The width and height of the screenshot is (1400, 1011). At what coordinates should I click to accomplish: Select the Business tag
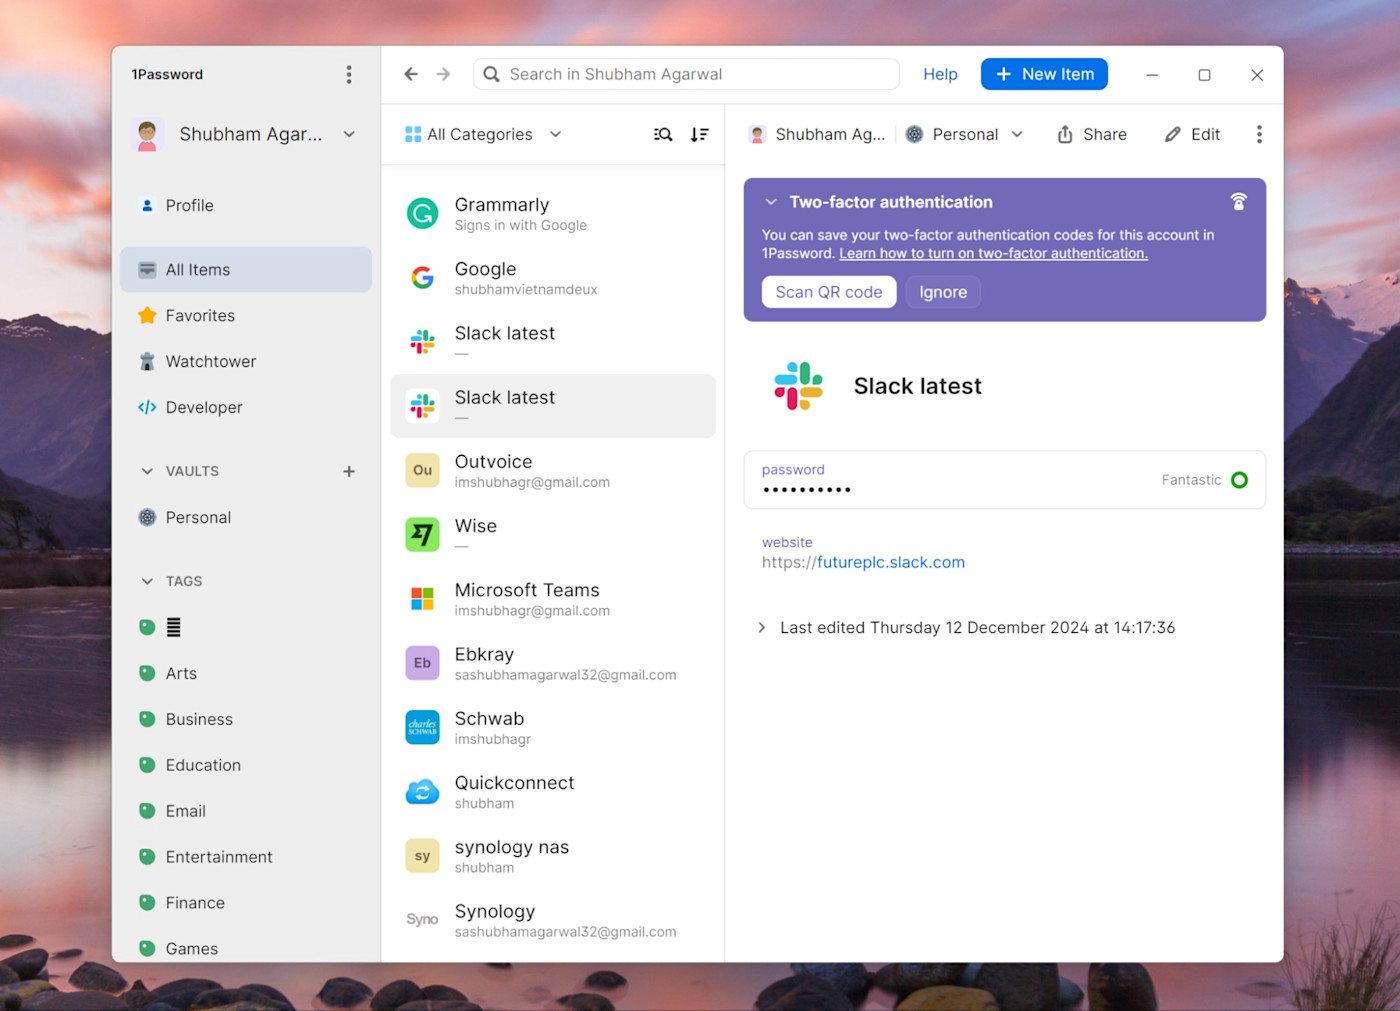[x=246, y=719]
